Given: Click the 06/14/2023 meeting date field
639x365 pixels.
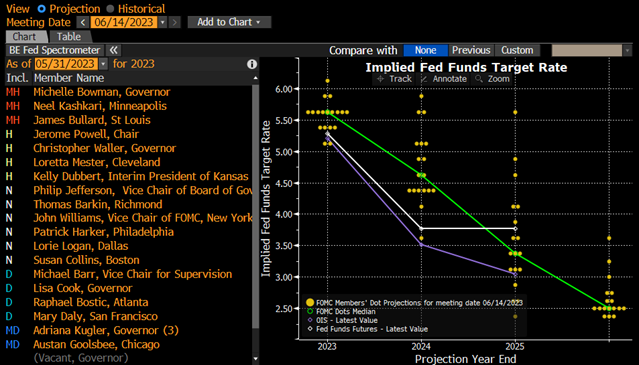Looking at the screenshot, I should tap(124, 22).
